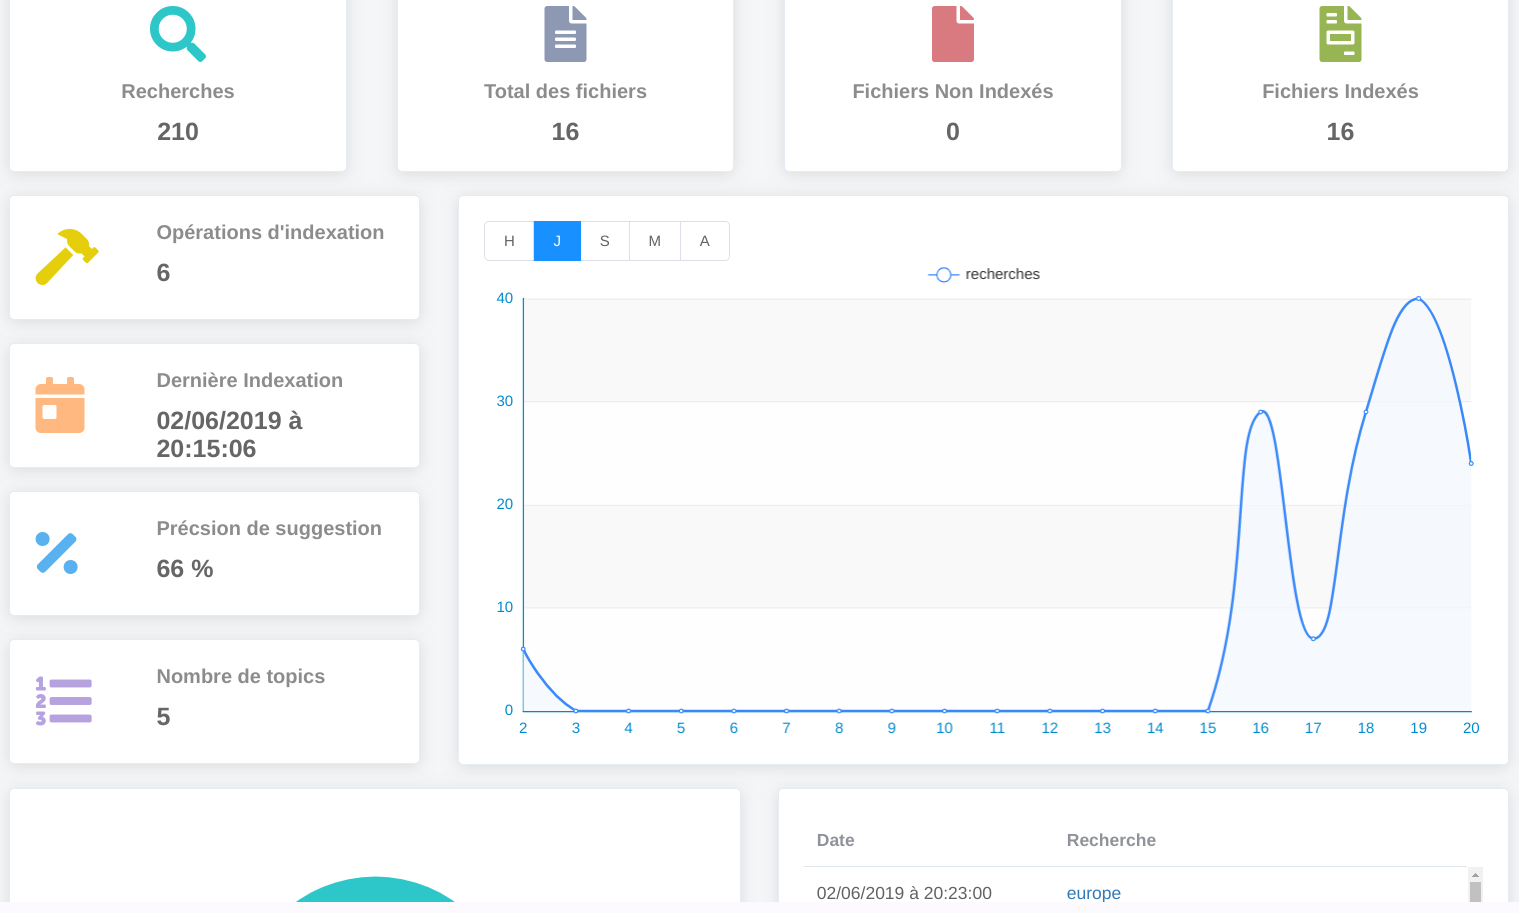This screenshot has width=1519, height=913.
Task: Click the chart data point at 2
Action: pos(523,649)
